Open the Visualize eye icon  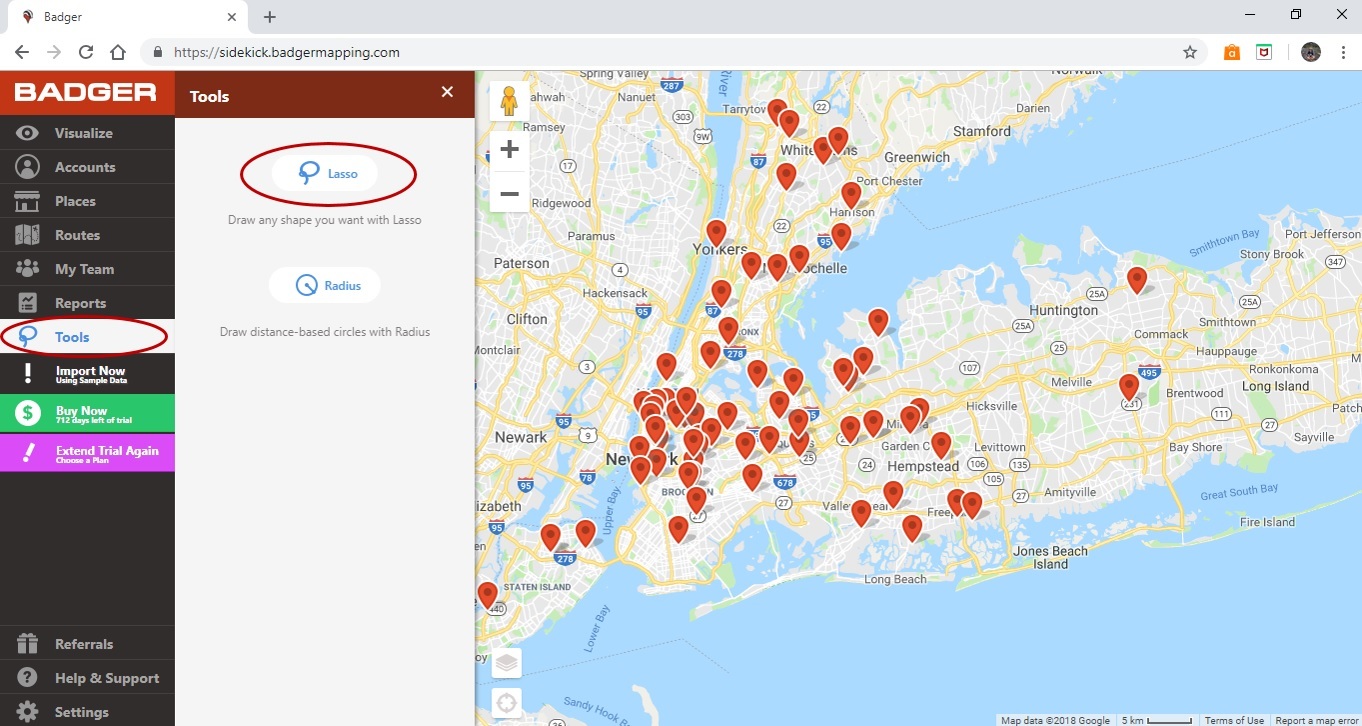click(x=28, y=133)
